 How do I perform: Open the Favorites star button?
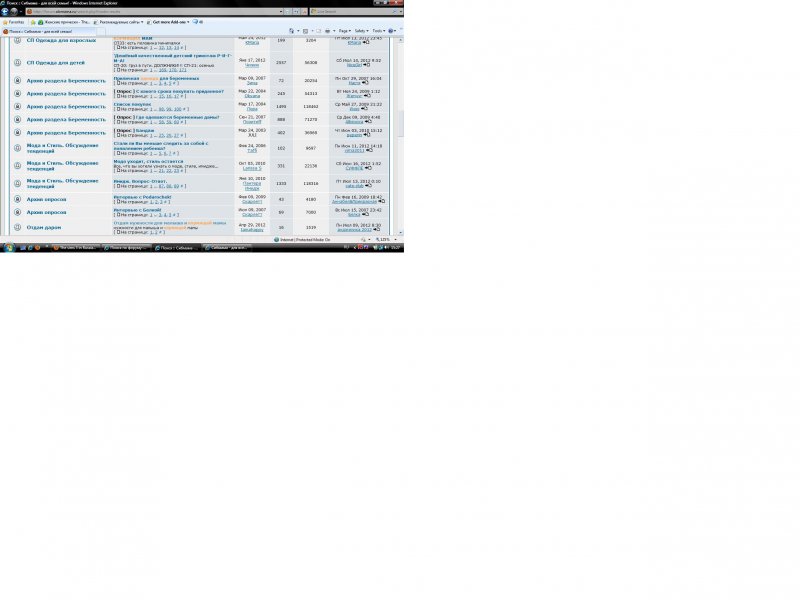(13, 22)
